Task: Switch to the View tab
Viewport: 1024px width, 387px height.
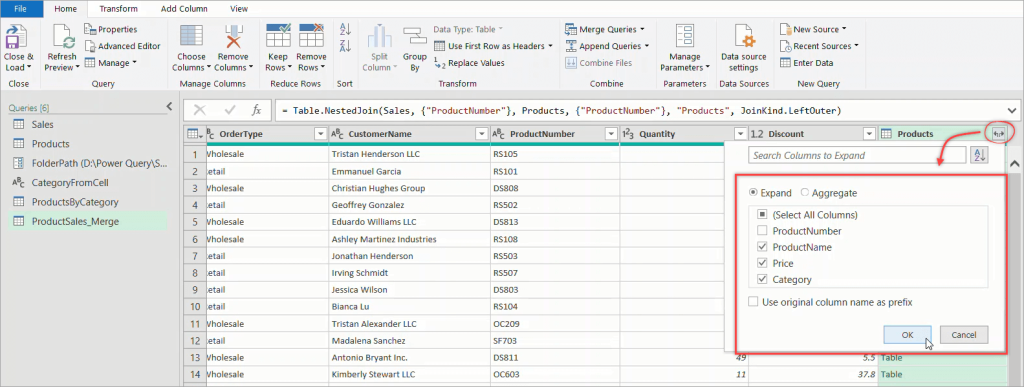Action: 239,8
